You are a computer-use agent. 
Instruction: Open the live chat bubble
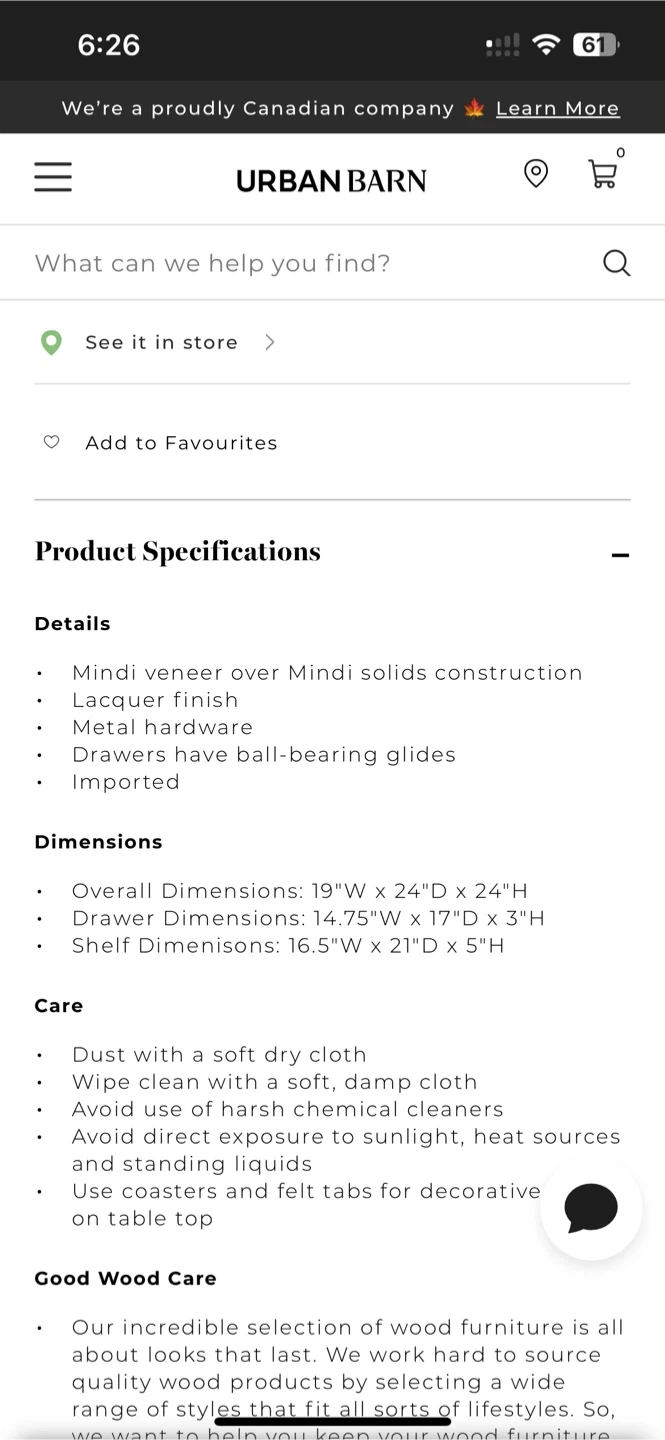point(591,1208)
